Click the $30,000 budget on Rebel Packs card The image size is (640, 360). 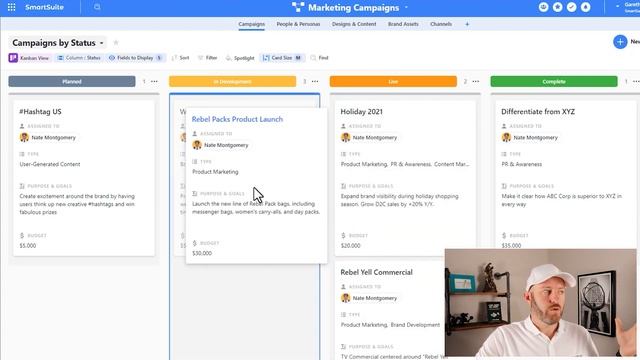pos(202,253)
